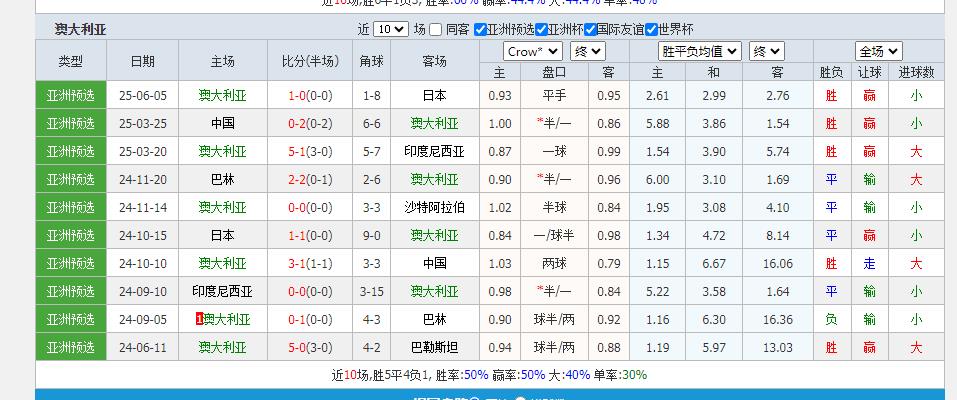Click the 沙特阿拉伯 team link
This screenshot has width=957, height=400.
point(434,207)
